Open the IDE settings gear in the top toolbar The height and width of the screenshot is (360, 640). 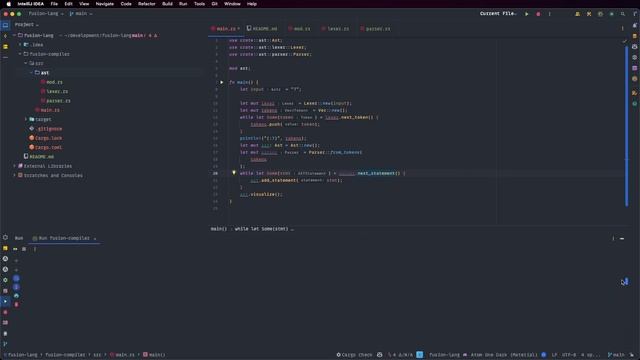[611, 14]
